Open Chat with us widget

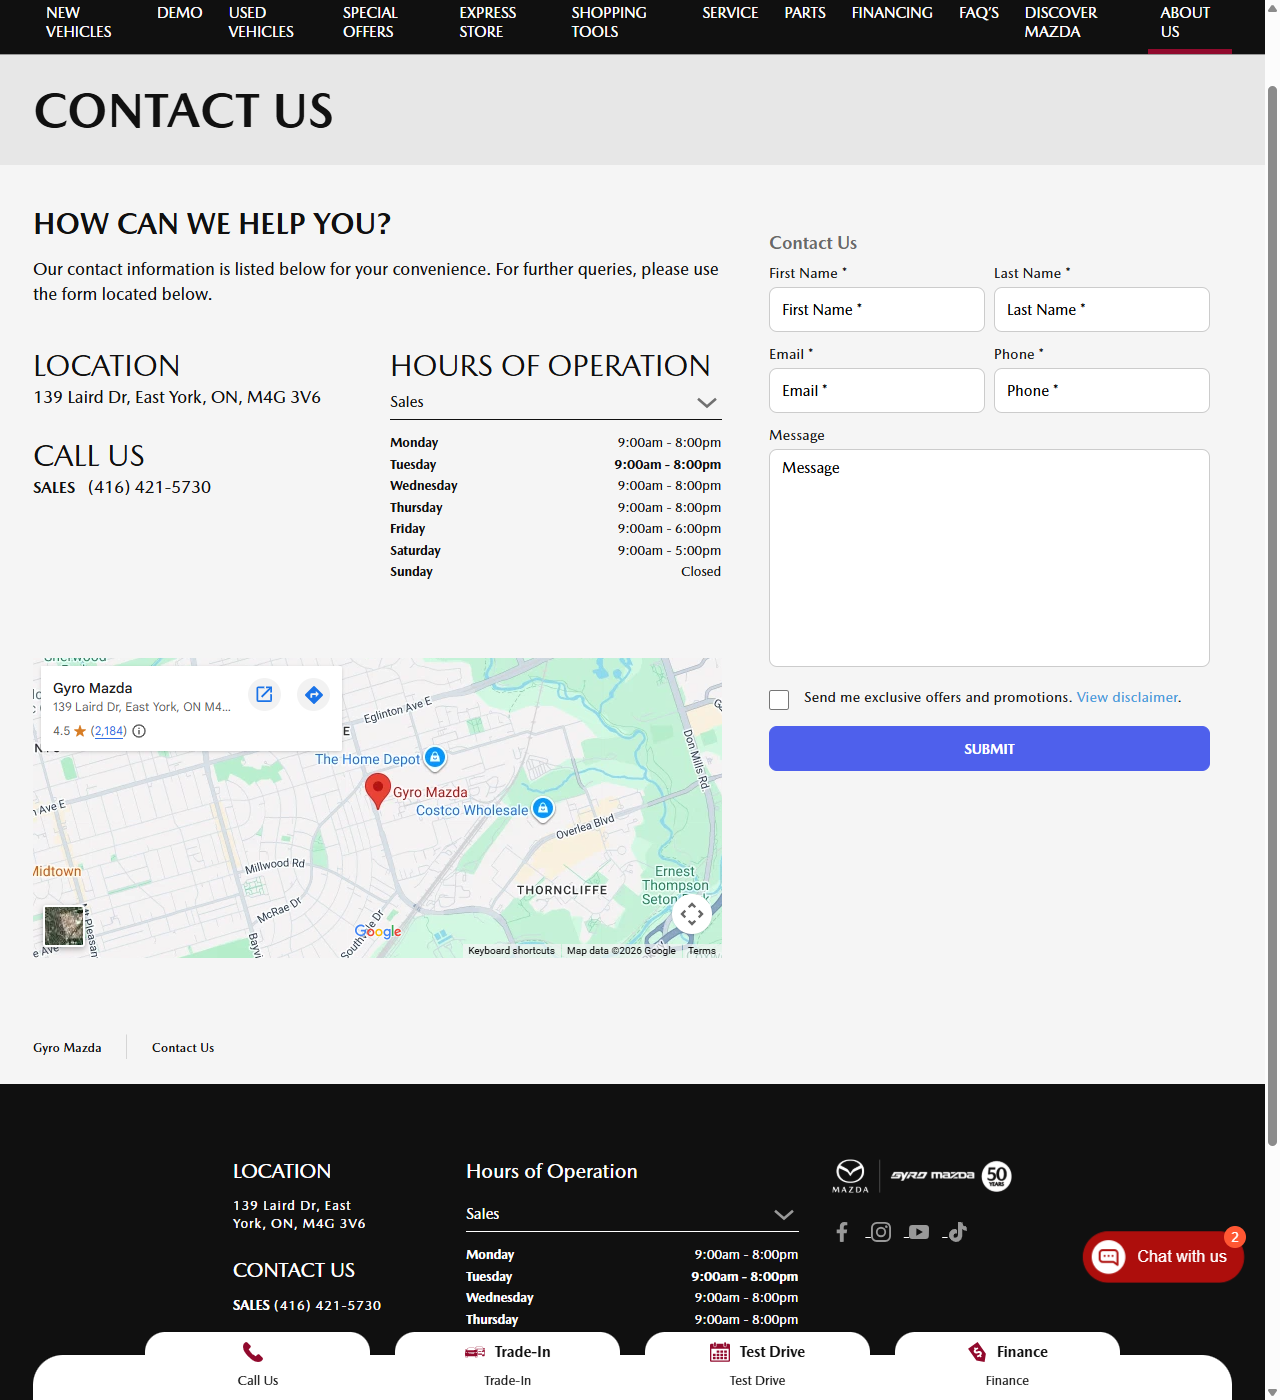click(1163, 1257)
